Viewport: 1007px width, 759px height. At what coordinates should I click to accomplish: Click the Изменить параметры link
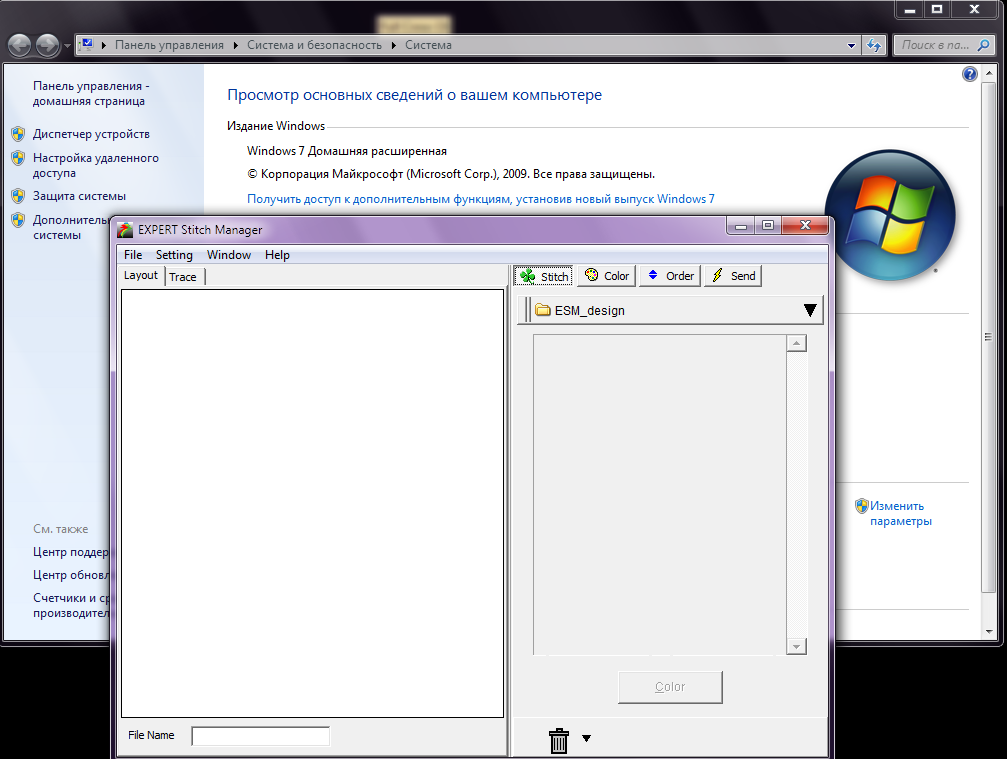tap(899, 513)
